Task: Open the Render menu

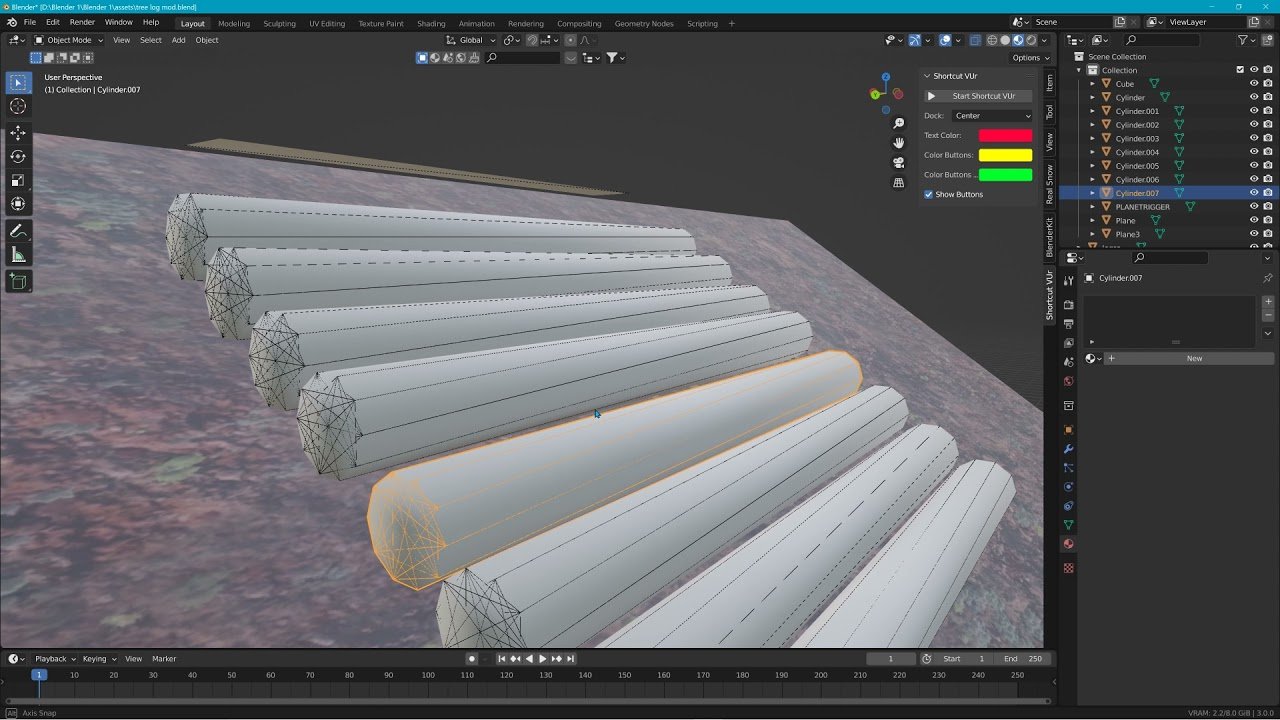Action: [x=82, y=22]
